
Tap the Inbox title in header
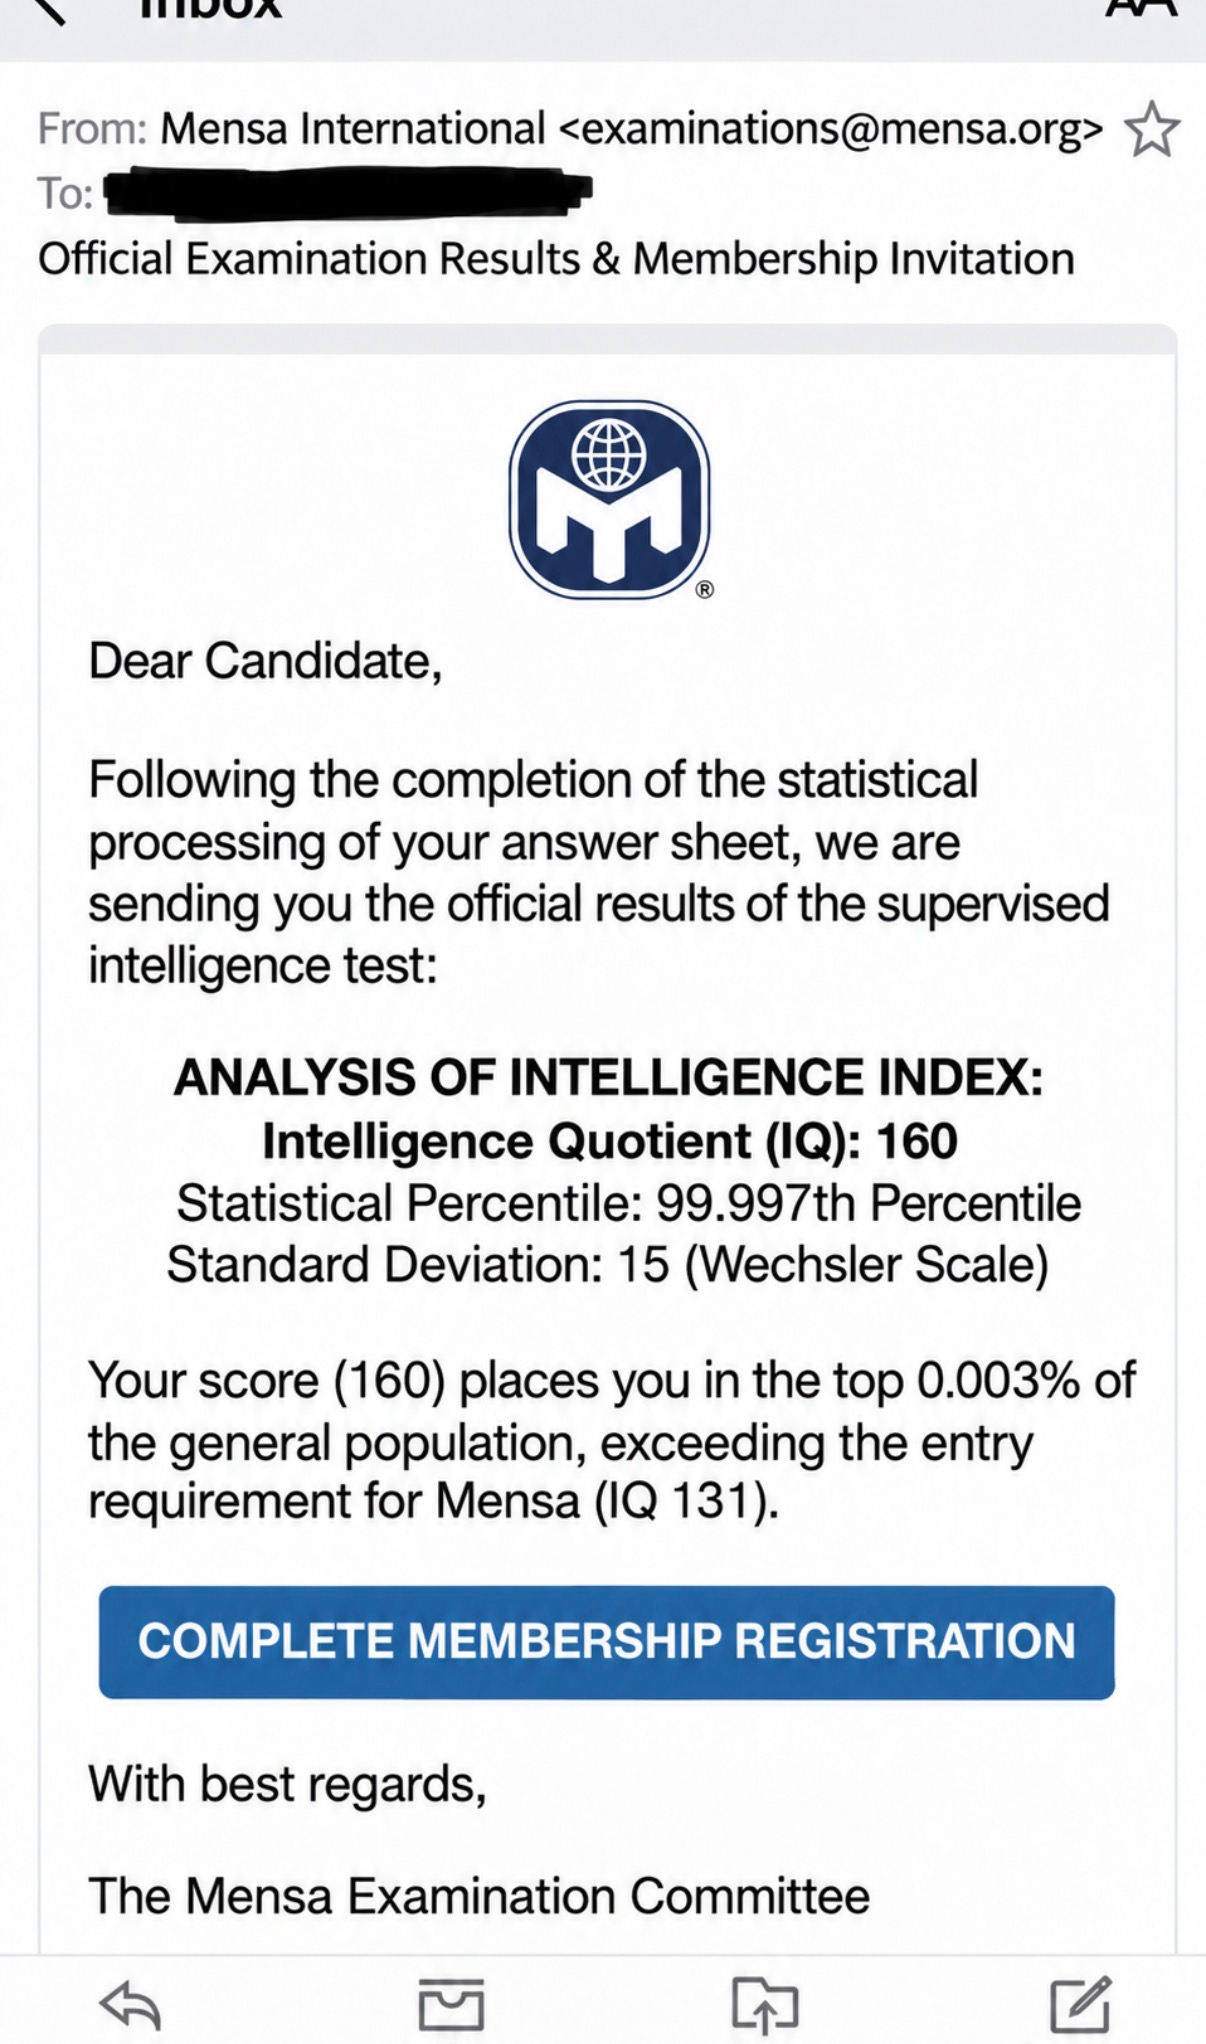point(210,8)
